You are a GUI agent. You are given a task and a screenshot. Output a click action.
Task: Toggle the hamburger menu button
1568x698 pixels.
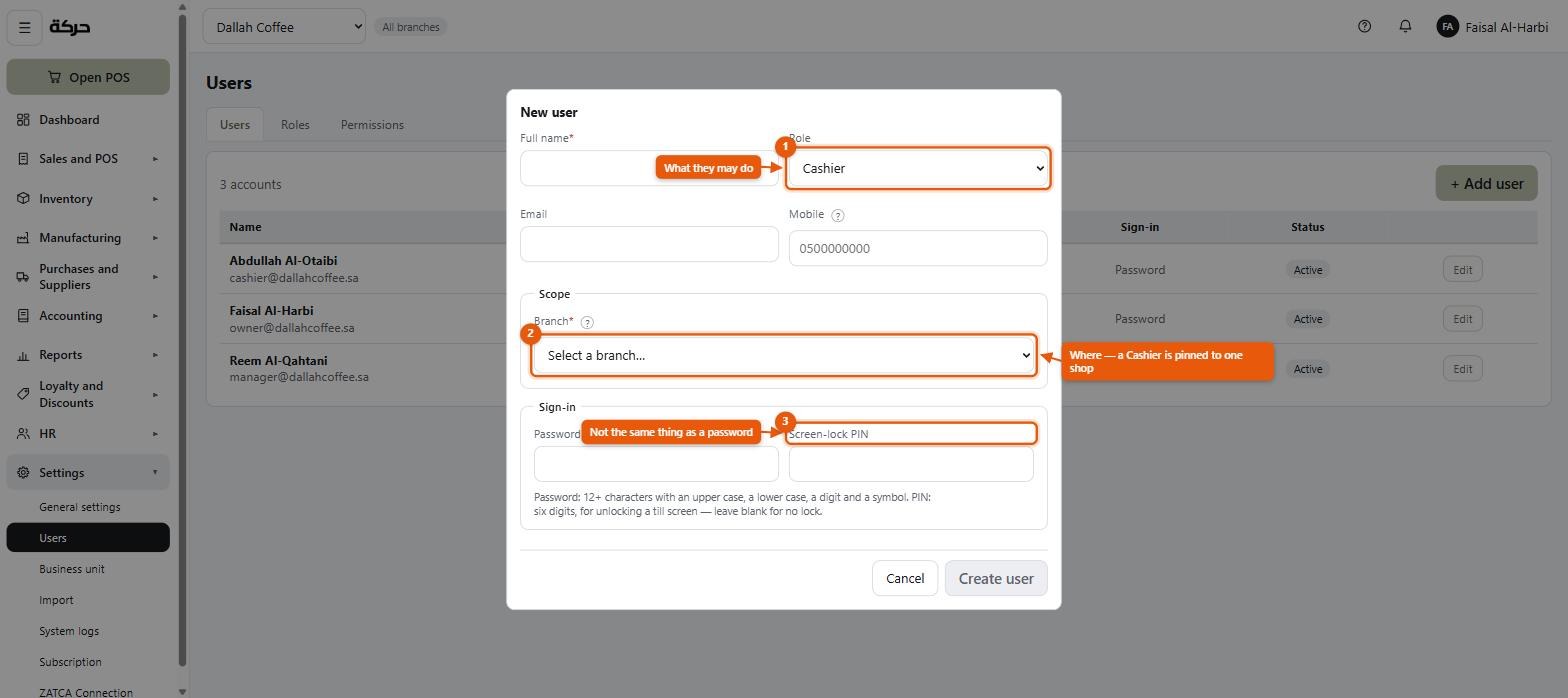[x=25, y=27]
